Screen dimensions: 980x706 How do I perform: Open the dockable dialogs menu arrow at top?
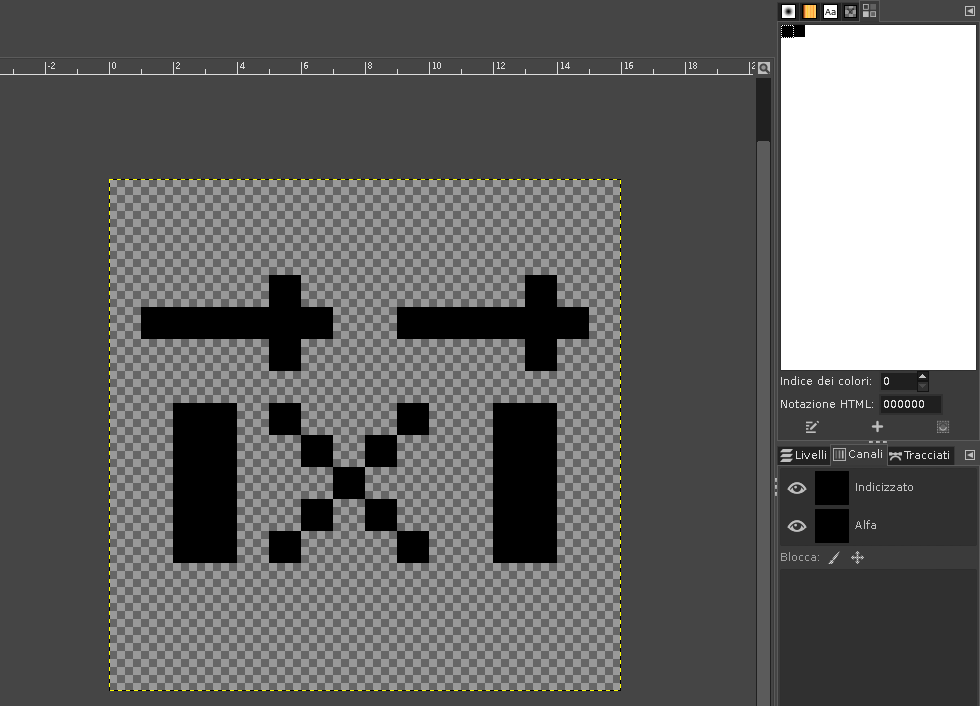pos(968,11)
